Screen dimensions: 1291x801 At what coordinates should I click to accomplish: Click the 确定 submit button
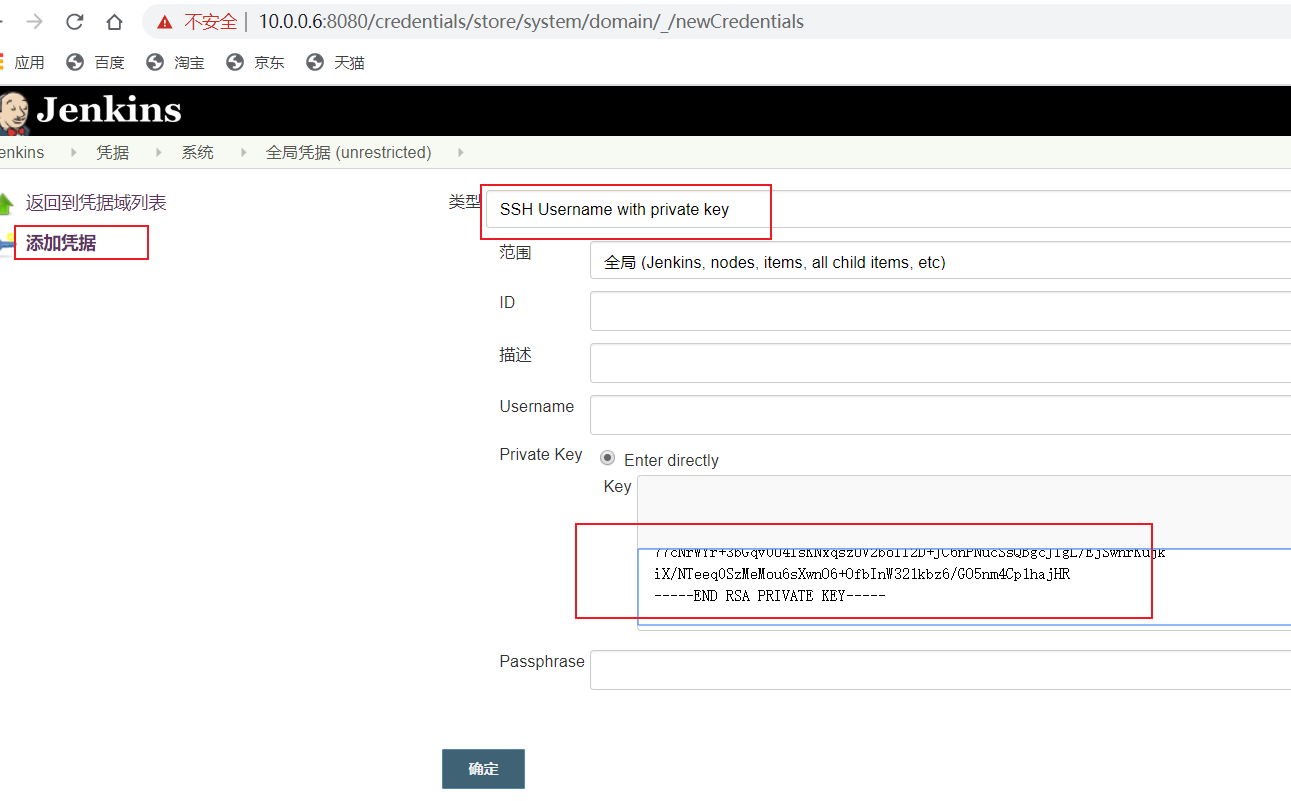[483, 769]
